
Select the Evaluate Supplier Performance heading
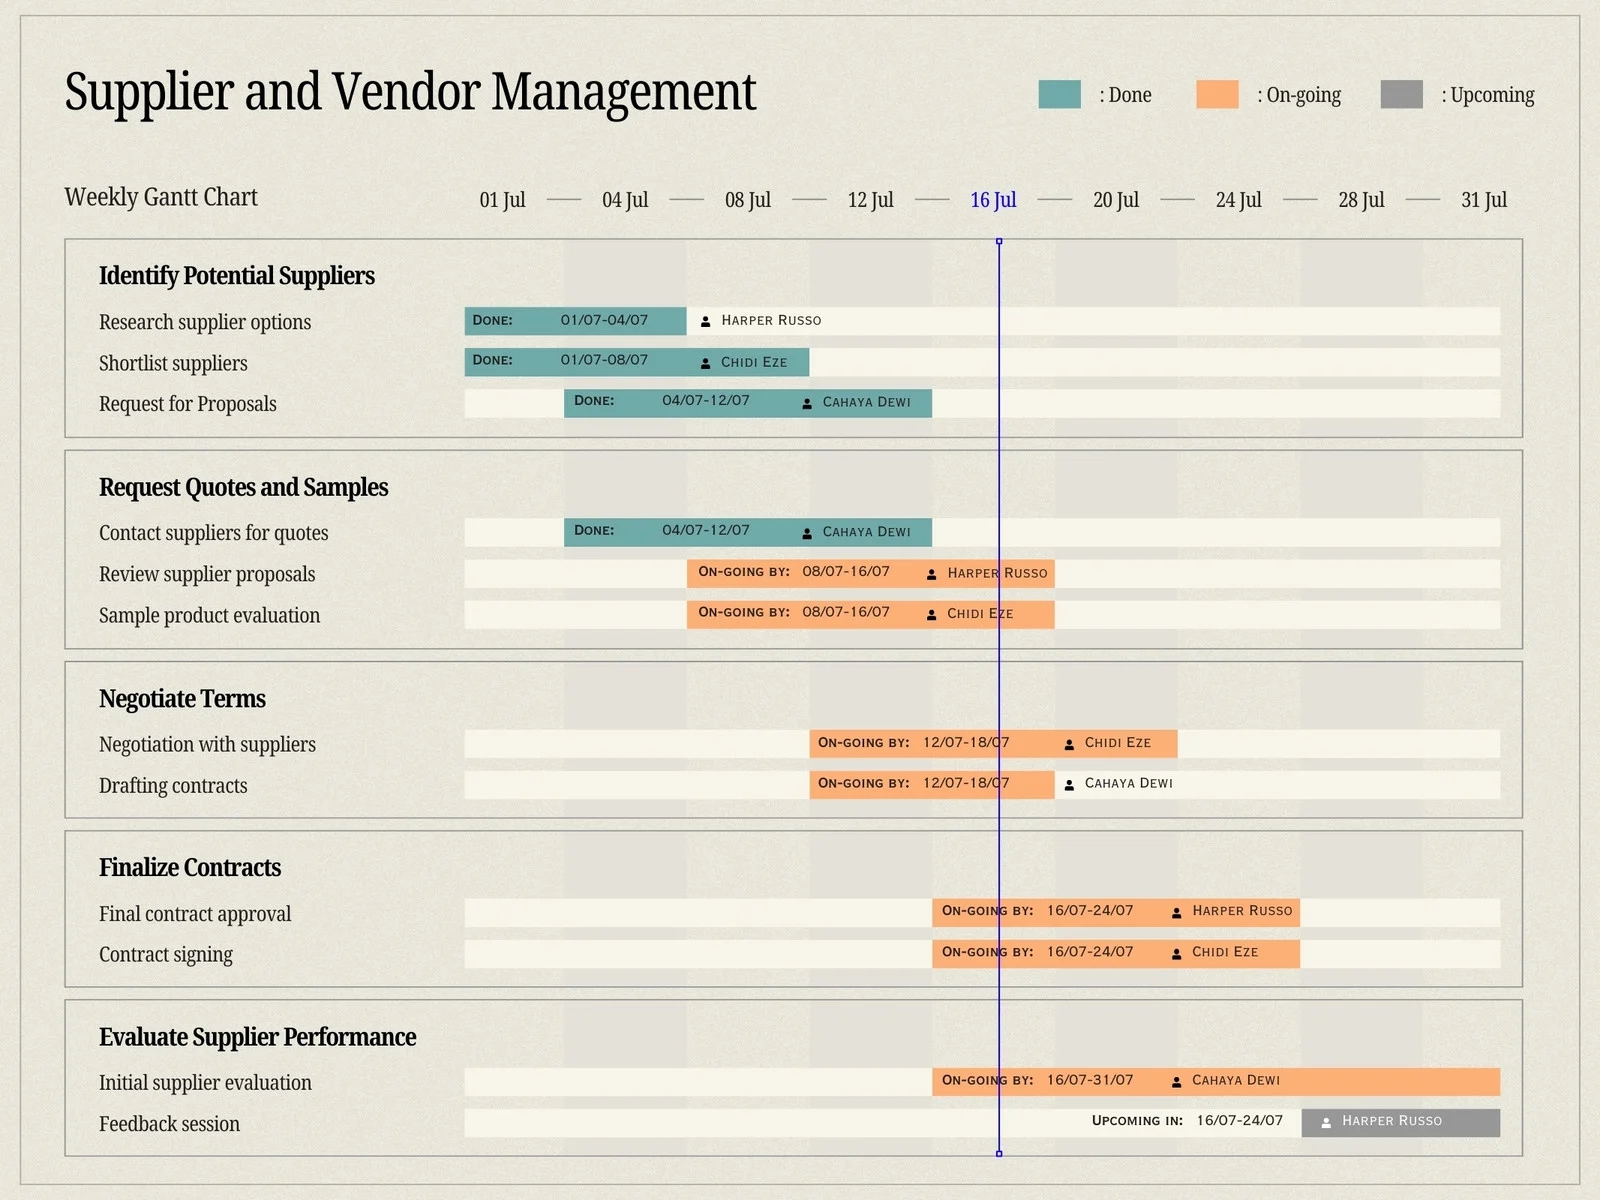point(257,1037)
